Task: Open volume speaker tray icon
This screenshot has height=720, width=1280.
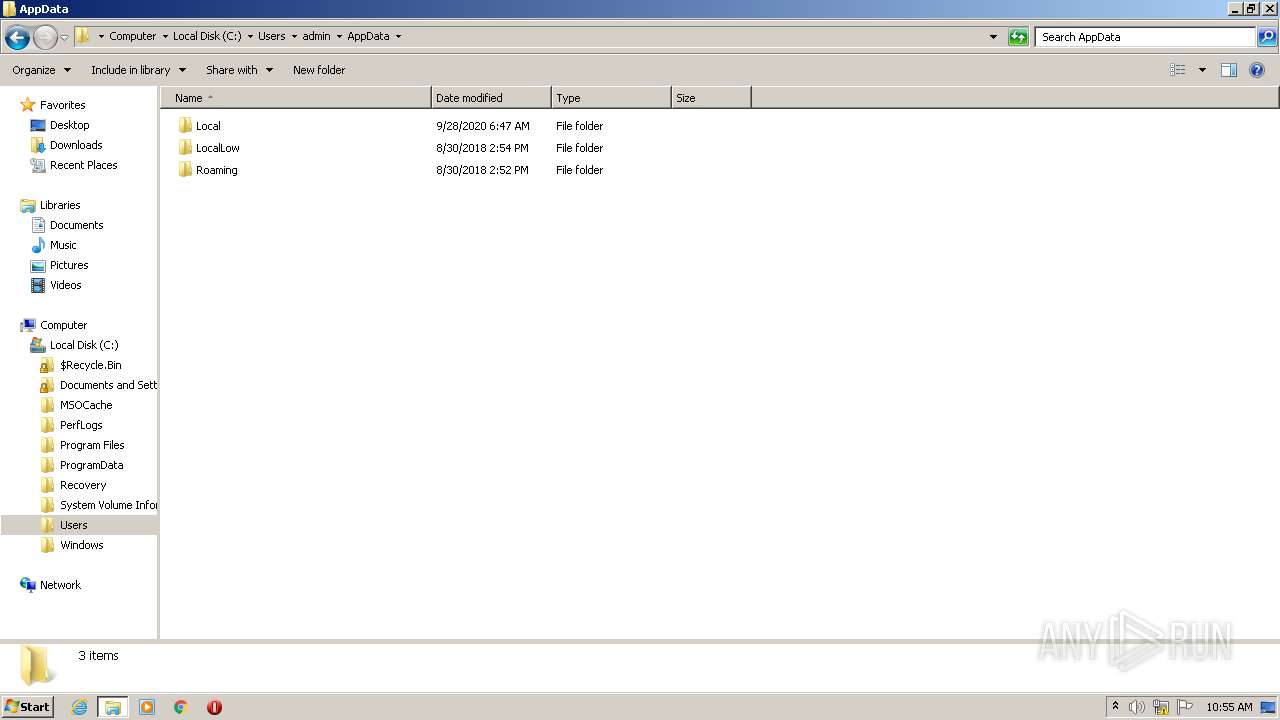Action: pyautogui.click(x=1137, y=707)
